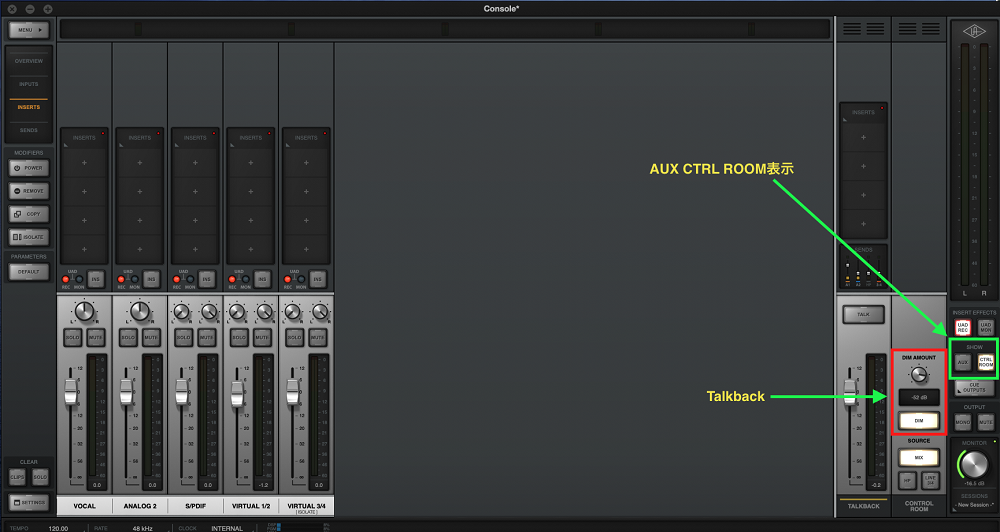Screen dimensions: 1000x532
Task: Open S/PDIF channel inserts preset menu triangle
Action: tap(177, 145)
